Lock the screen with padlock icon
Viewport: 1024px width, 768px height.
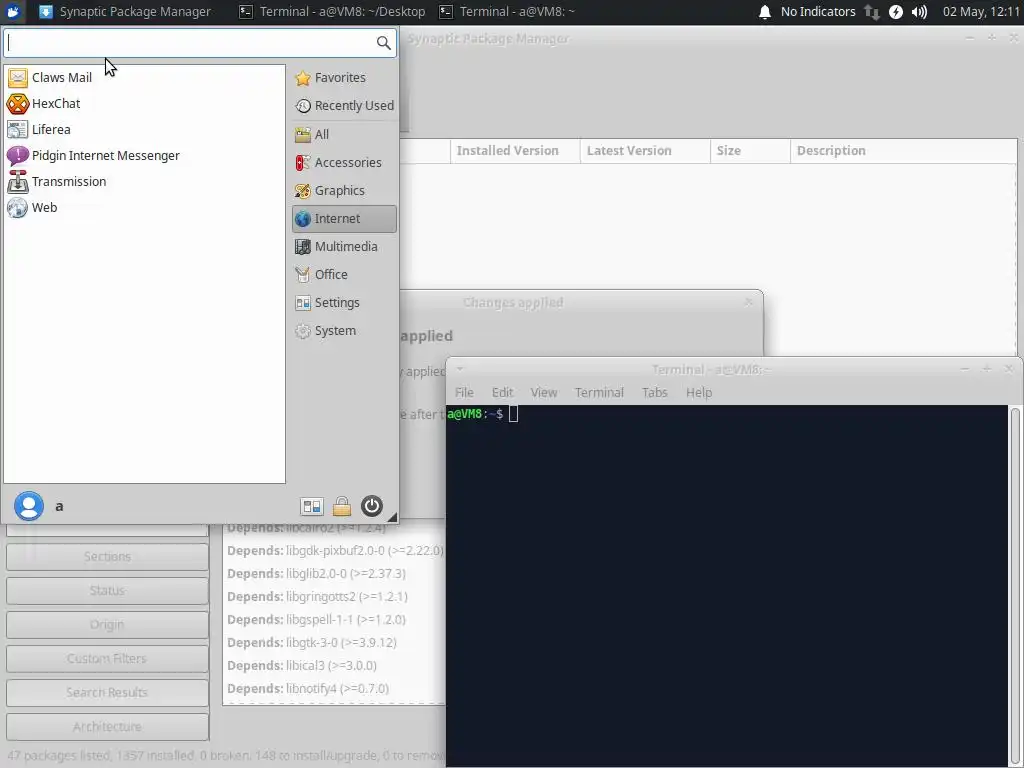click(342, 506)
